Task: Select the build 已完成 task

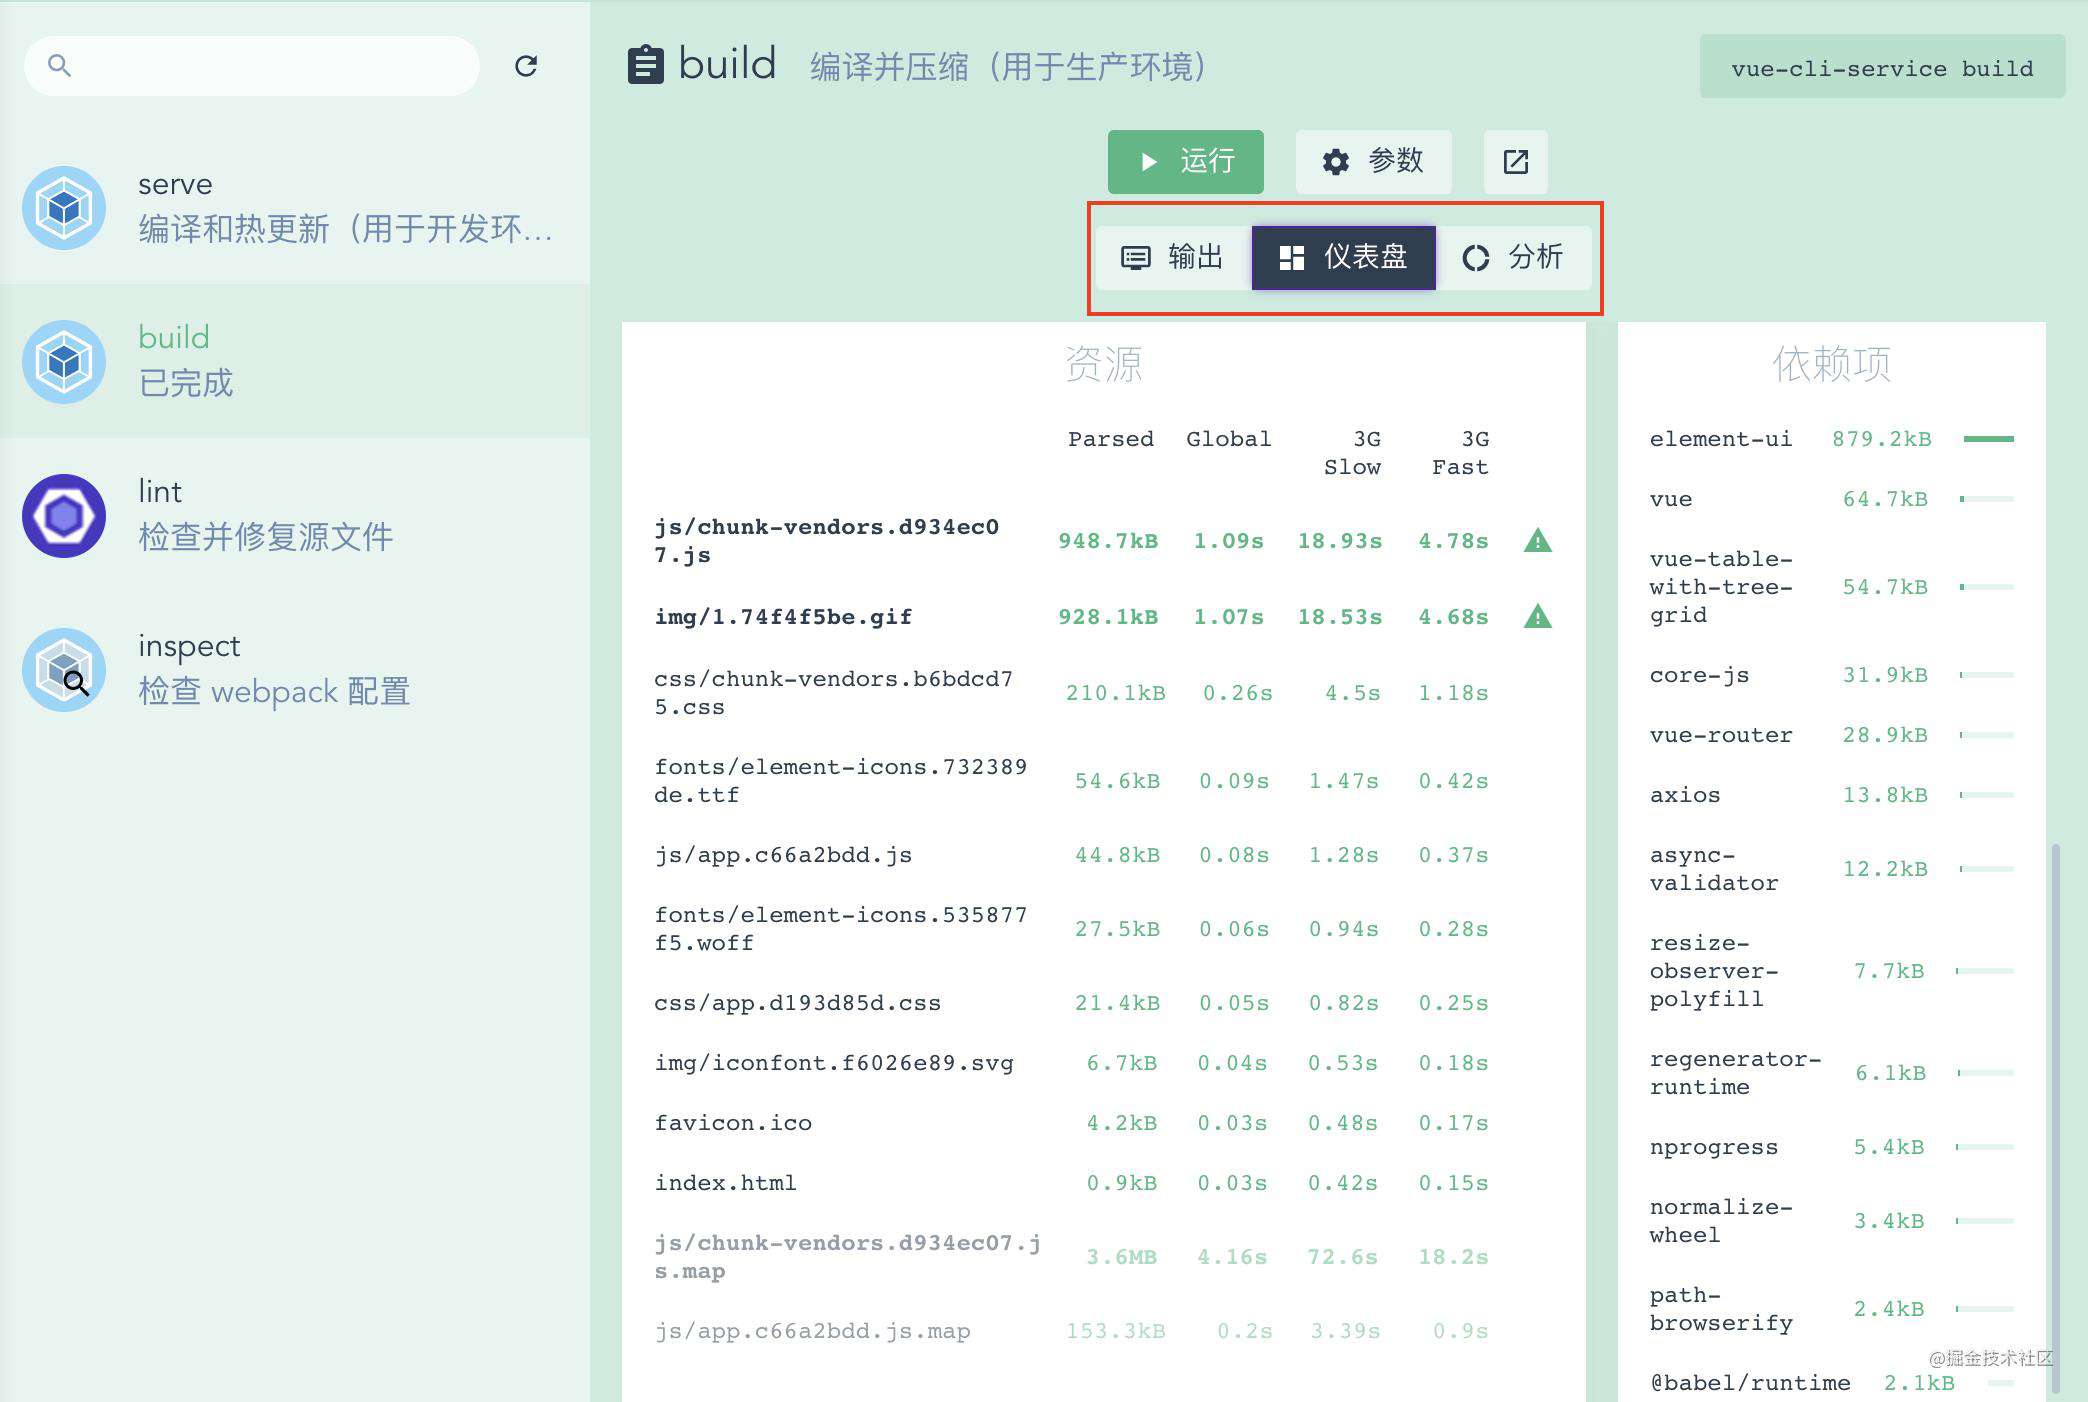Action: [x=295, y=362]
